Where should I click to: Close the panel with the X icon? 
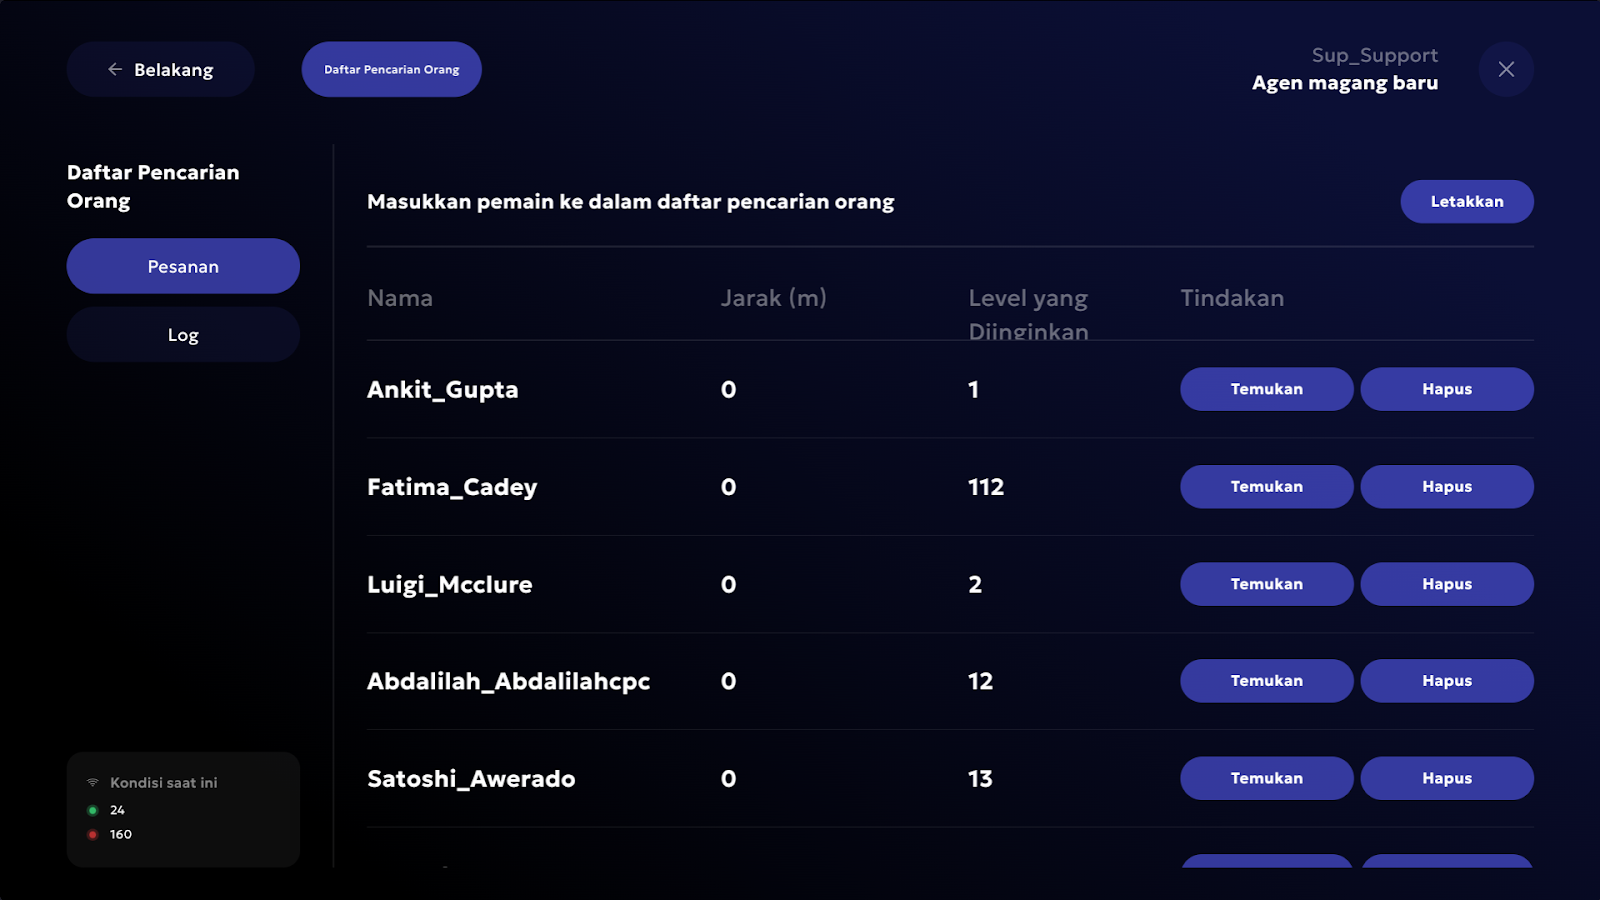click(x=1506, y=69)
